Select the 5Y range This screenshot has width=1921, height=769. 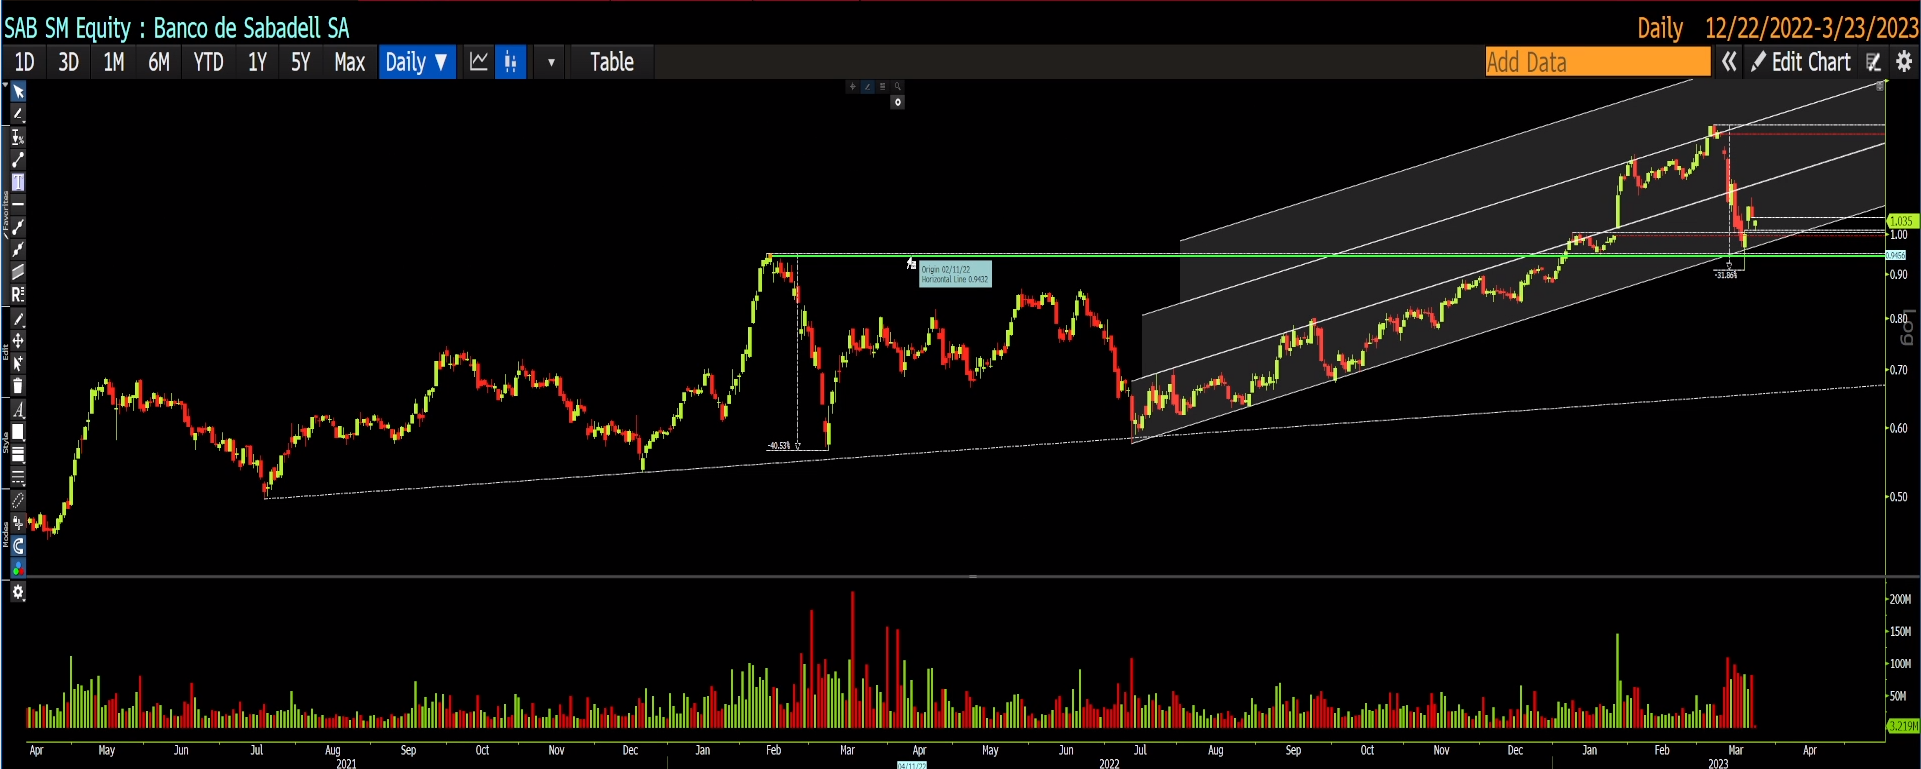tap(301, 62)
